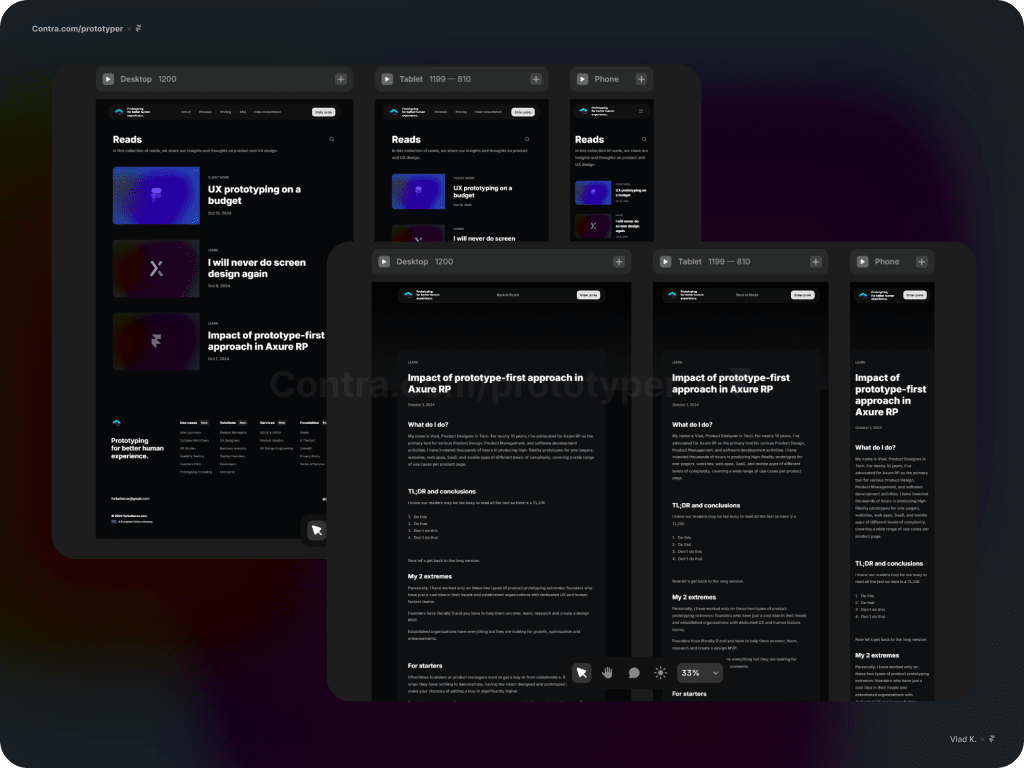Screen dimensions: 1024x768
Task: Click white header button on Tablet Reads page
Action: [522, 112]
